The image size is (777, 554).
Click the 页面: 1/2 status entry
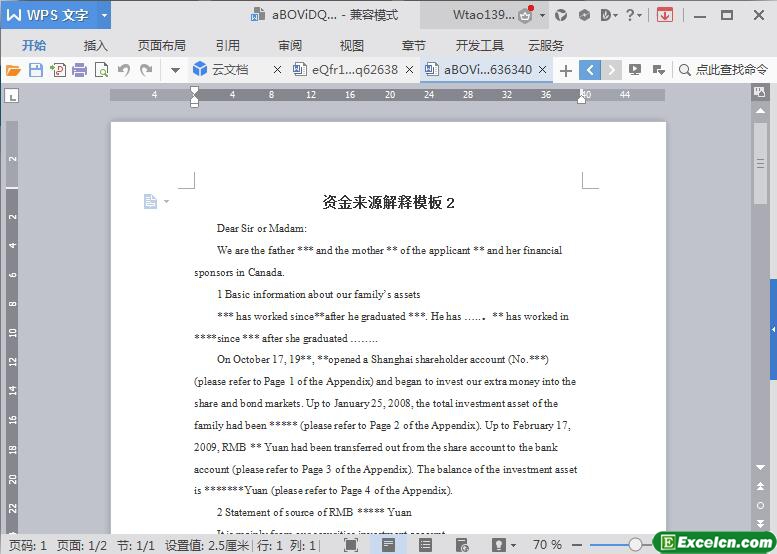[82, 546]
